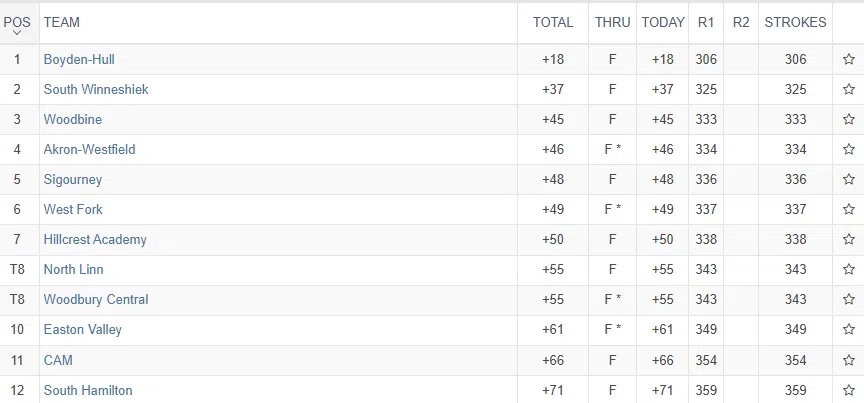Click Easton Valley's star icon

click(x=848, y=330)
